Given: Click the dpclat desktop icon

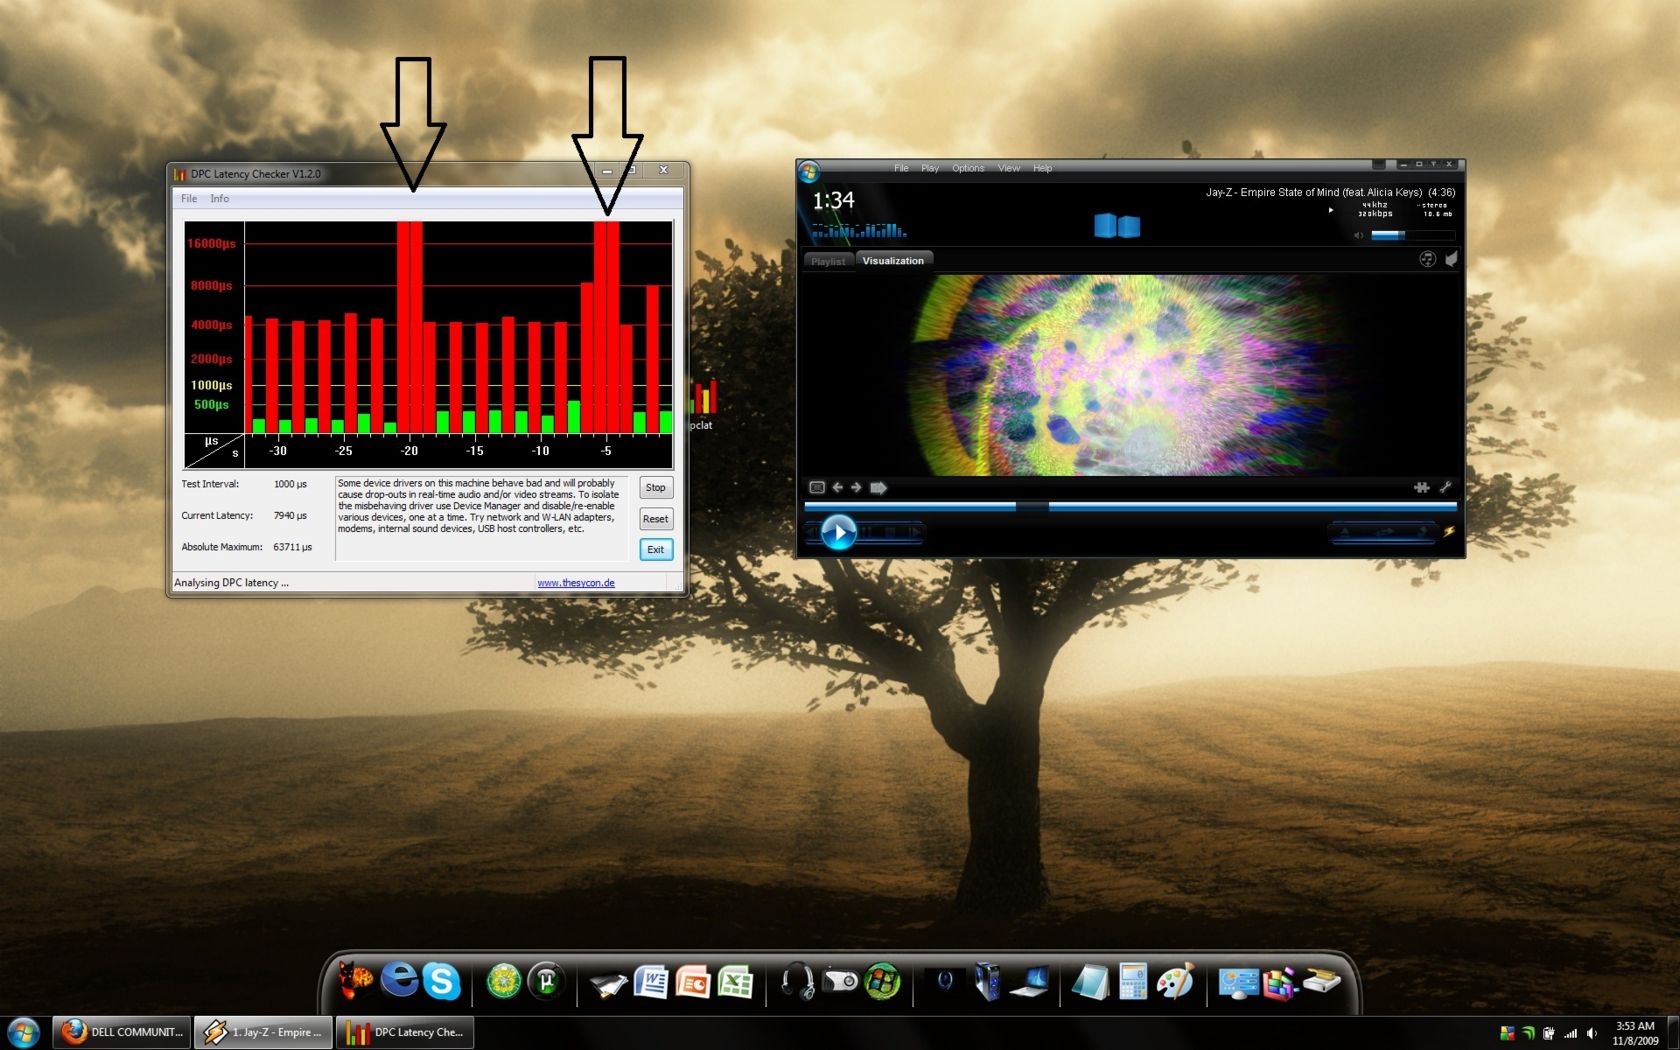Looking at the screenshot, I should [703, 404].
